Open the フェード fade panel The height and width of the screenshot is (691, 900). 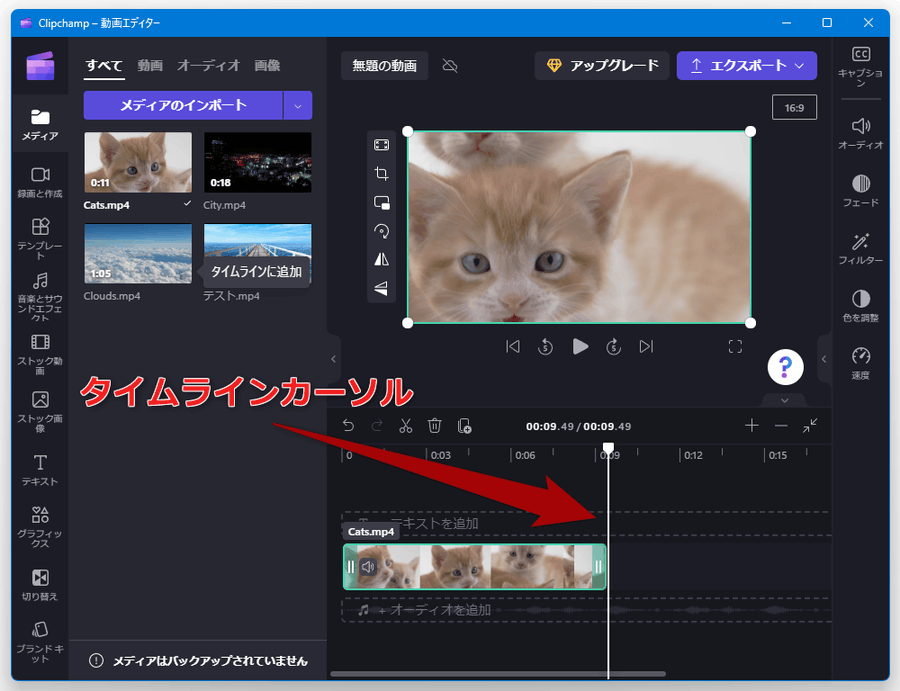pos(860,191)
